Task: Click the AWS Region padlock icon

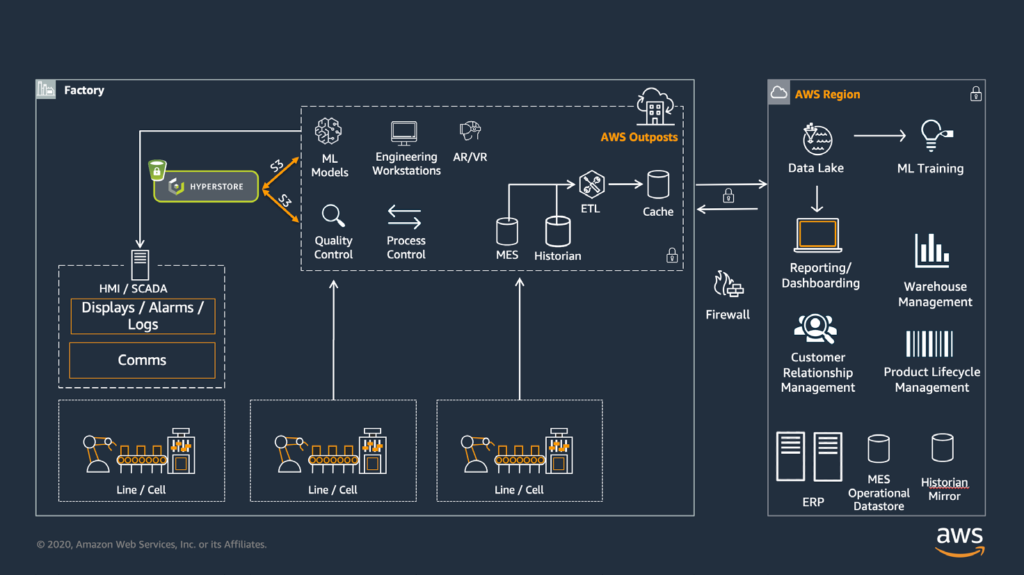Action: [976, 93]
